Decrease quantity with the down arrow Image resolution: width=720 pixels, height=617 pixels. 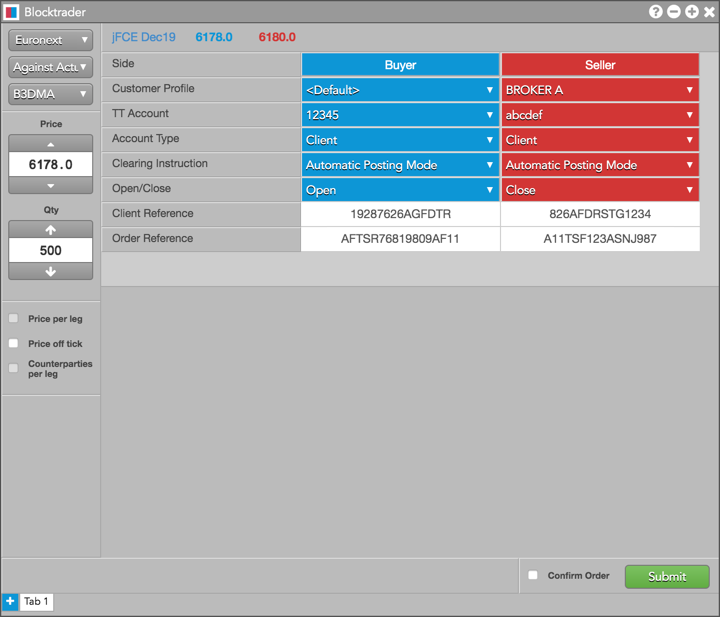pyautogui.click(x=51, y=271)
